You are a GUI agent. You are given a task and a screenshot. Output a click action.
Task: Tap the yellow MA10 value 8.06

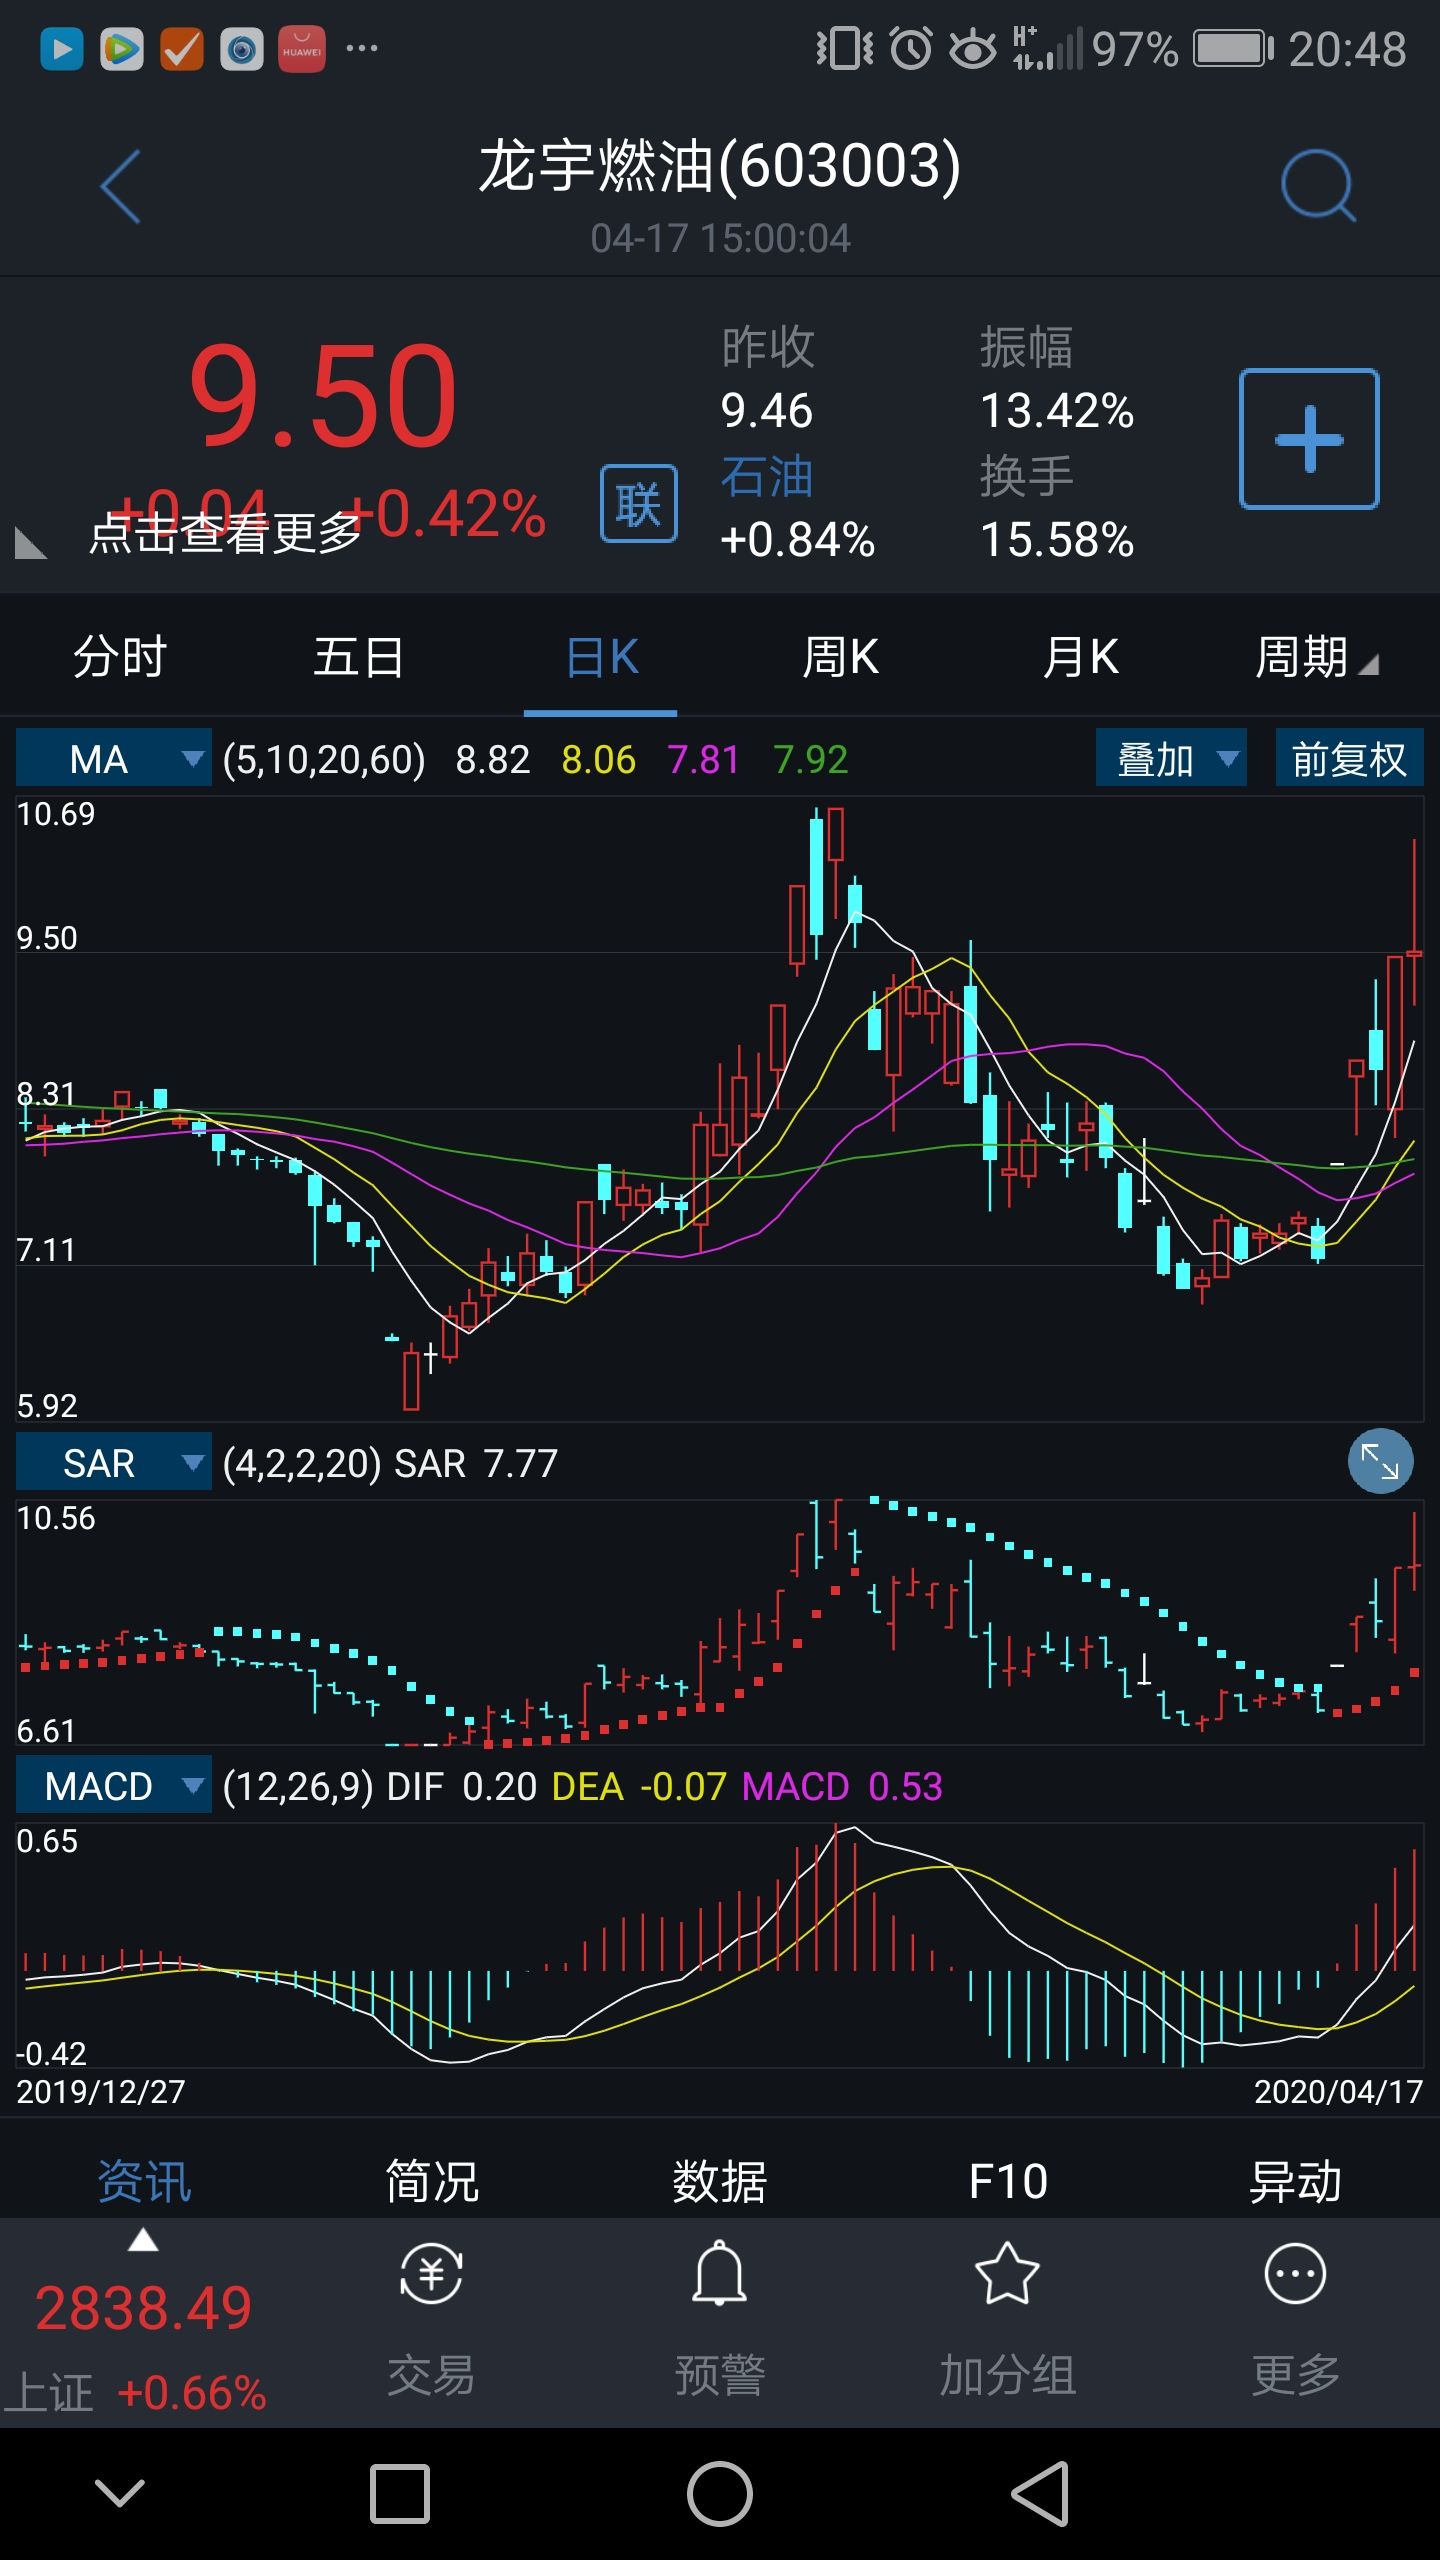pos(599,760)
